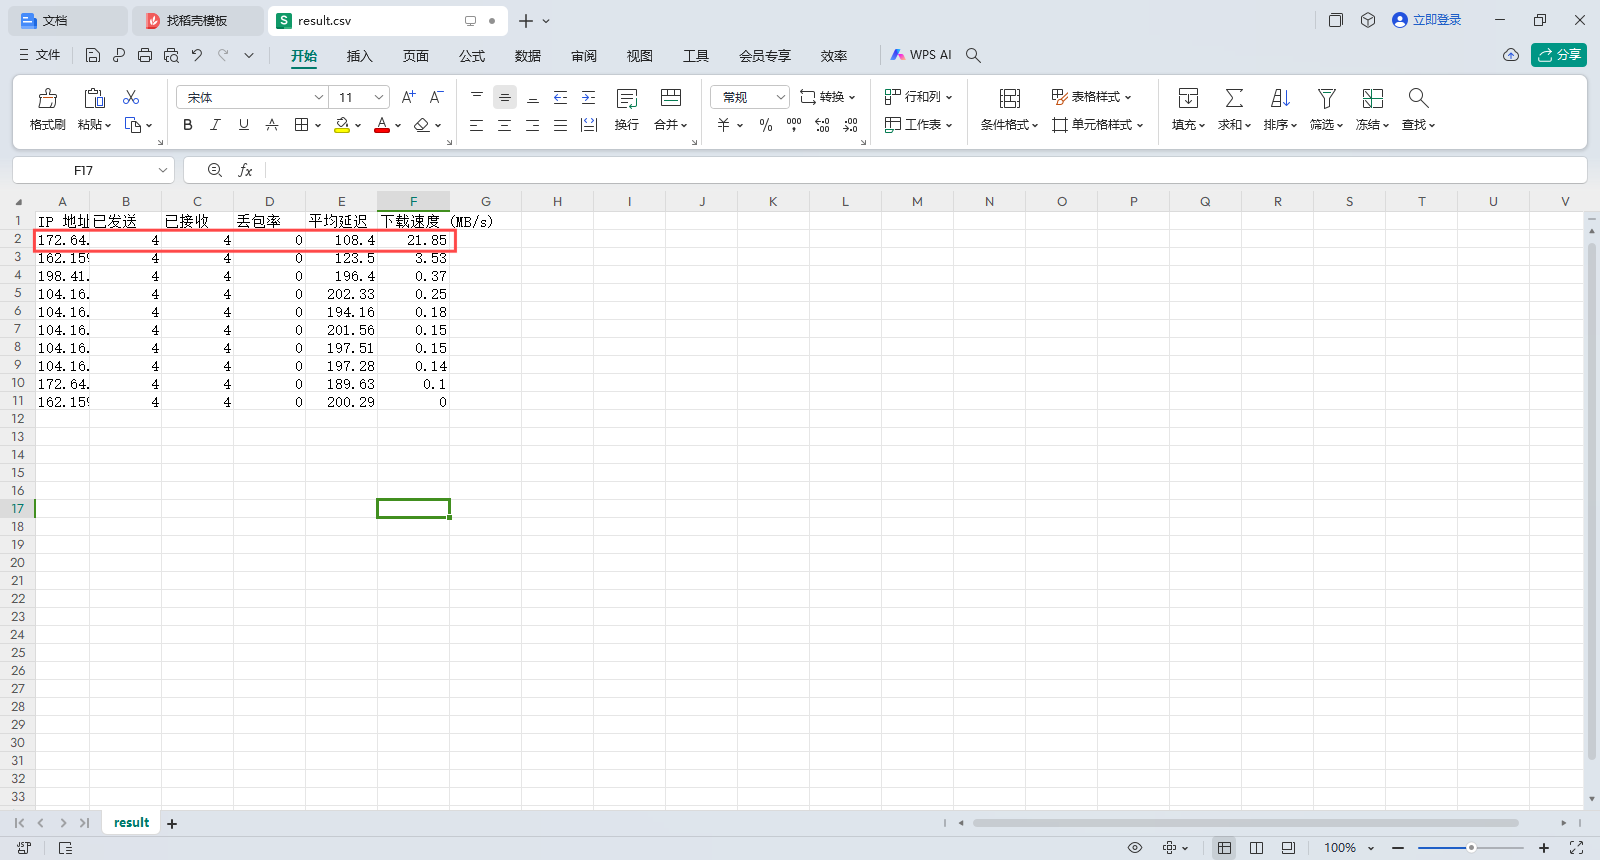Toggle vertical middle alignment
Image resolution: width=1600 pixels, height=860 pixels.
click(x=505, y=97)
